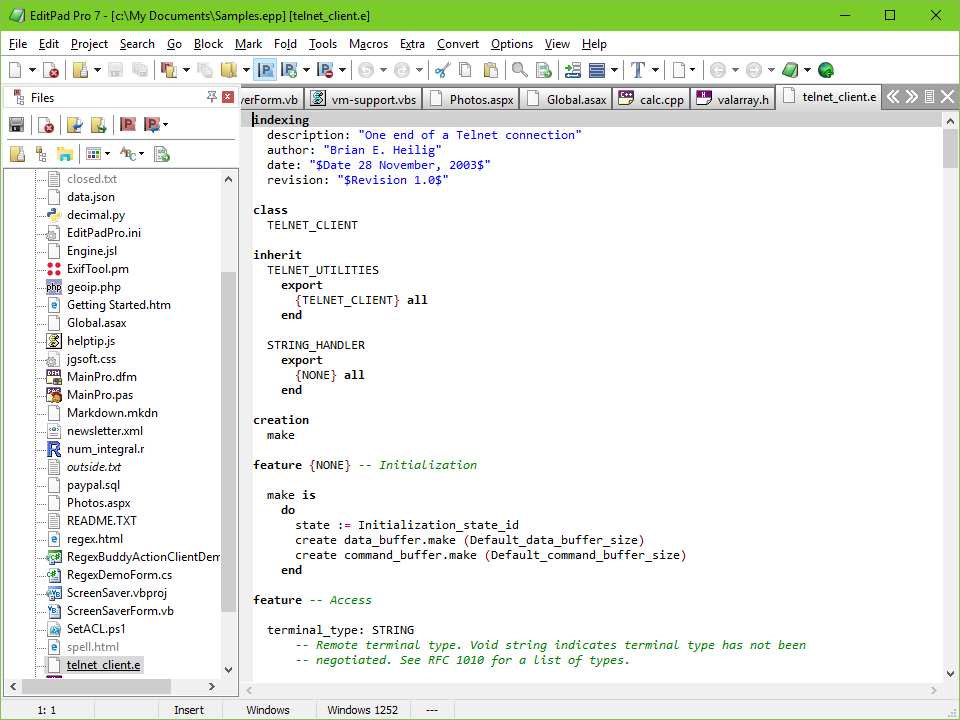Click the save disk icon in Files panel

[x=16, y=125]
